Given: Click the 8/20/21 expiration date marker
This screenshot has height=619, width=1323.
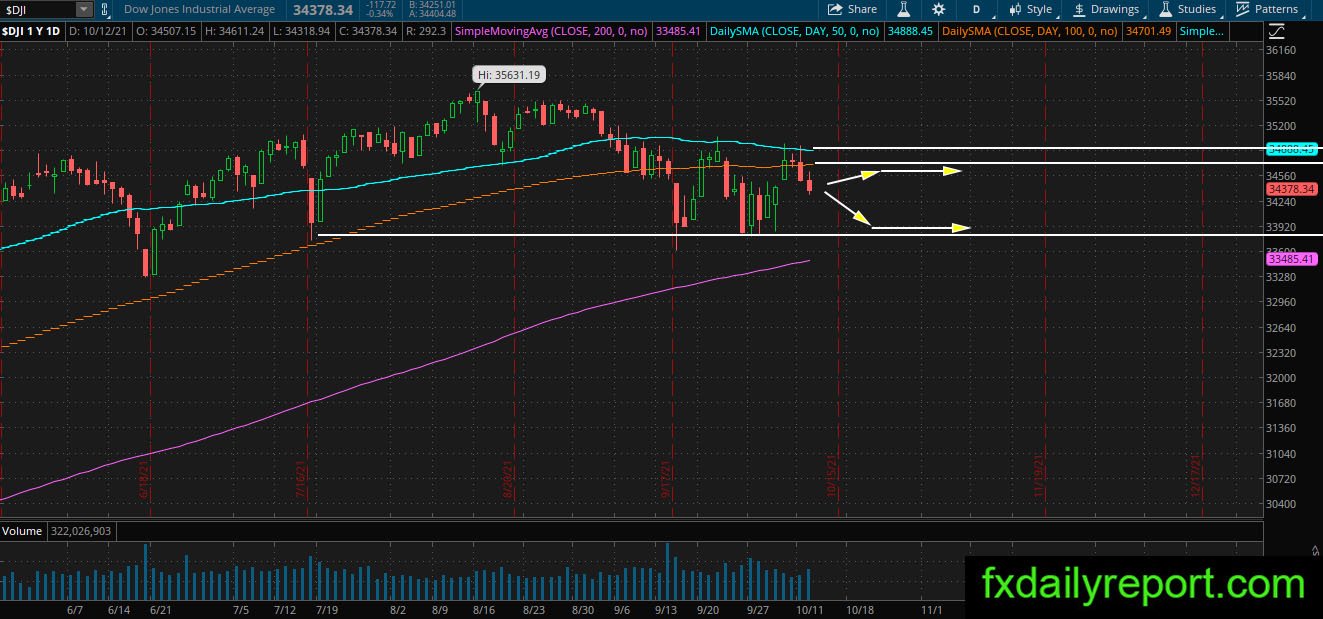Looking at the screenshot, I should coord(508,476).
